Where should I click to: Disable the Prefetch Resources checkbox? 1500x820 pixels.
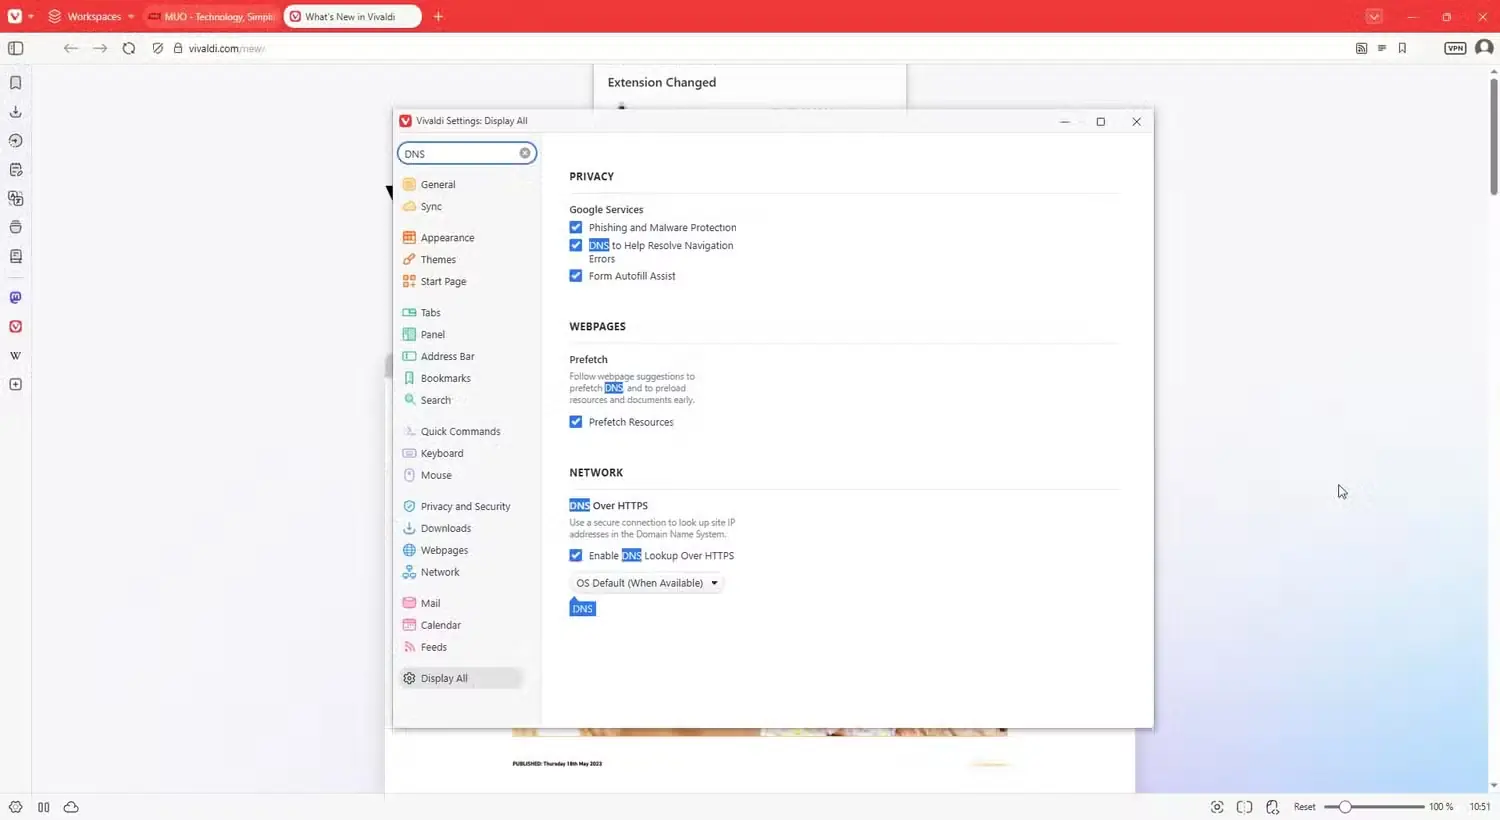click(576, 422)
